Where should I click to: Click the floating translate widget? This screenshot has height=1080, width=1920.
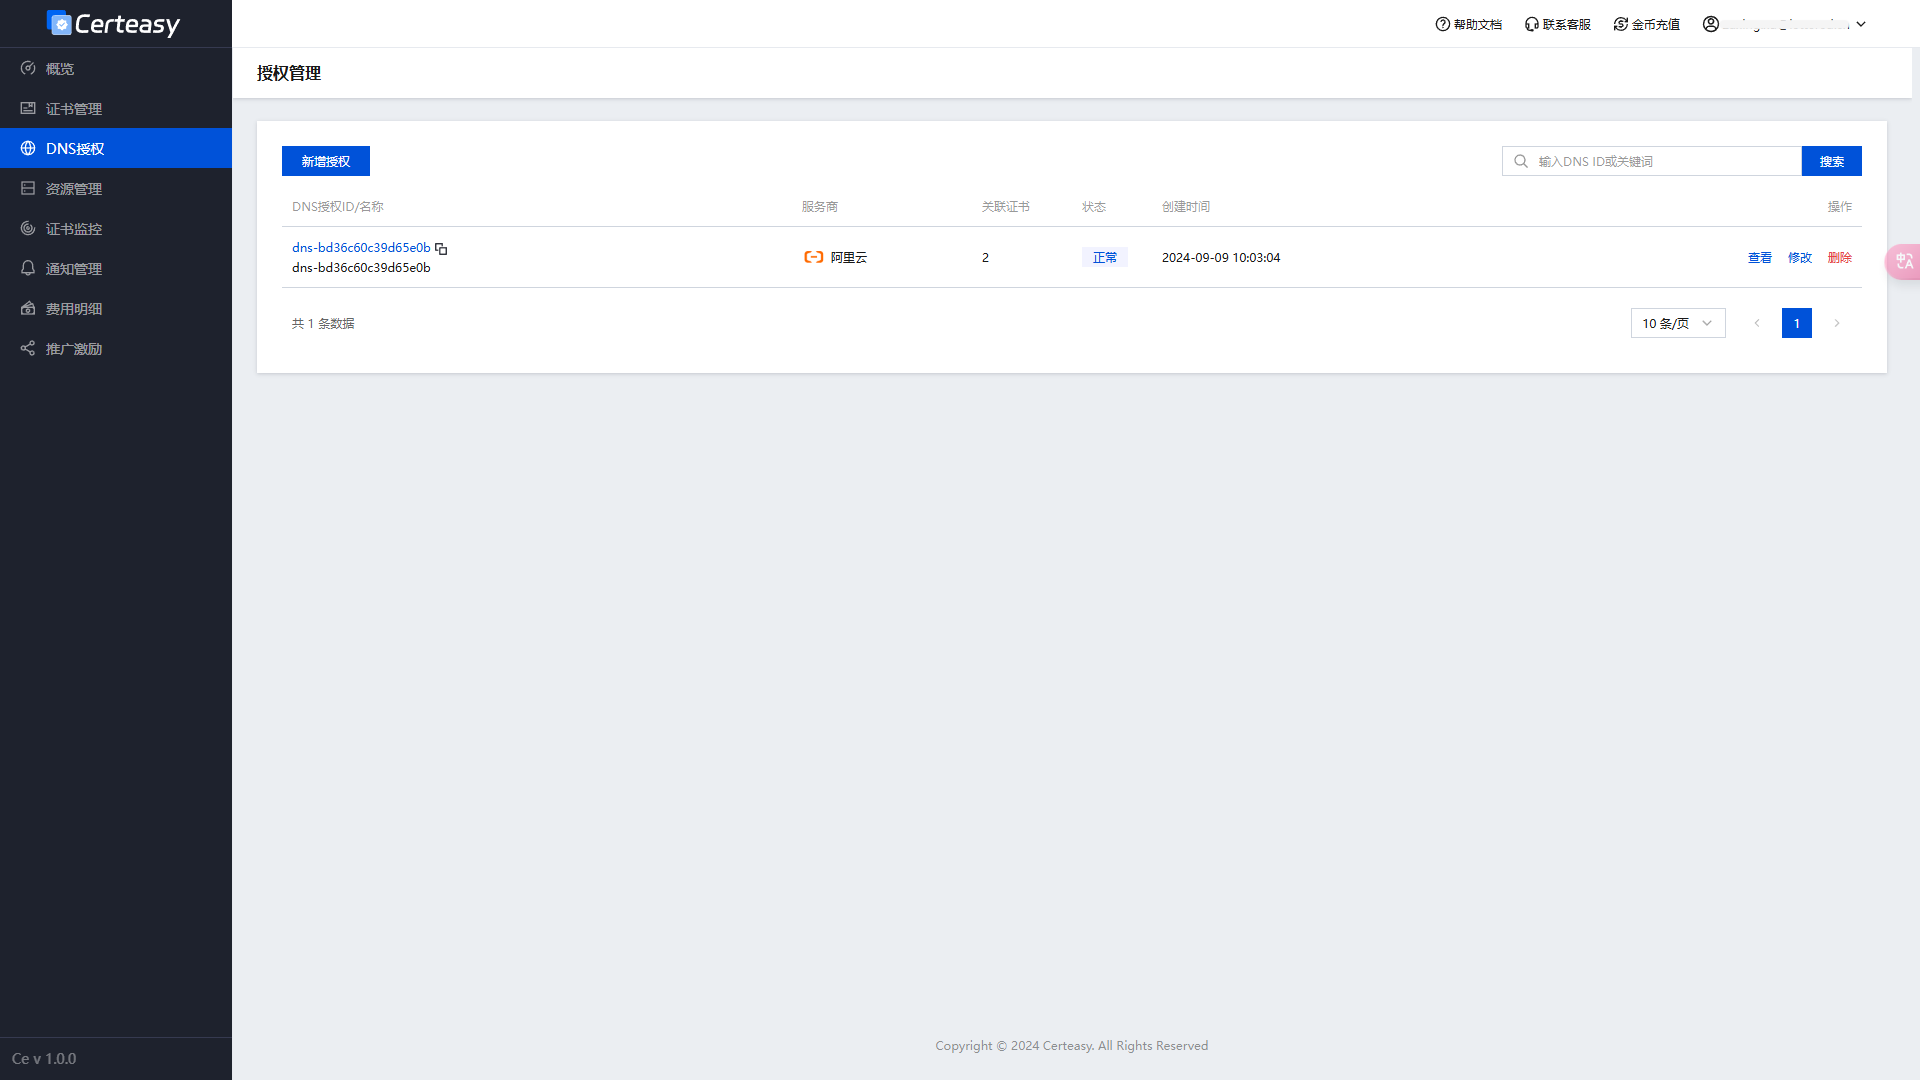1903,261
